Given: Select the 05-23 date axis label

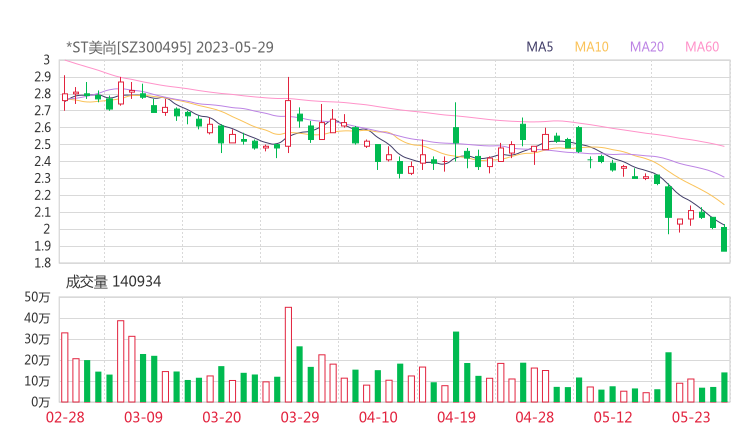Looking at the screenshot, I should click(x=689, y=417).
